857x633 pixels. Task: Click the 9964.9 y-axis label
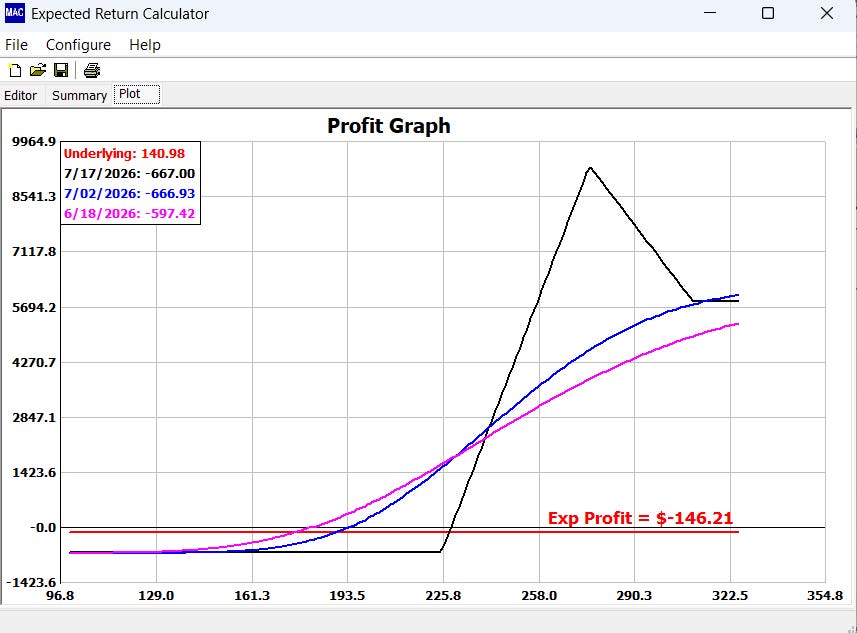[x=34, y=142]
